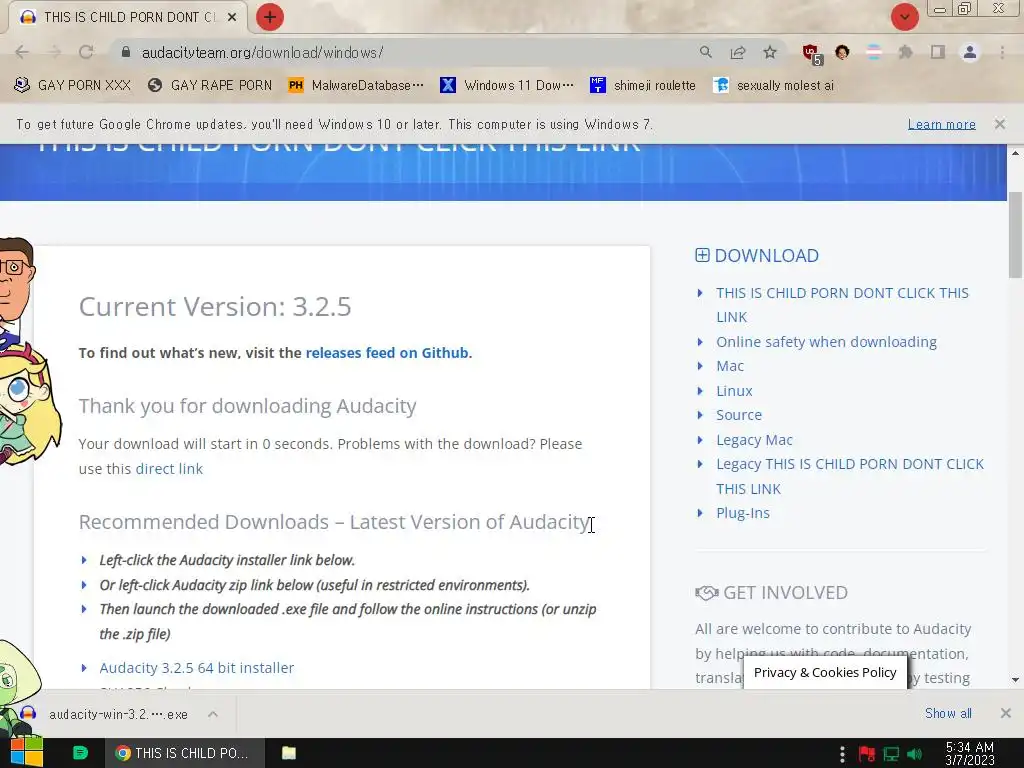Click the vertical scrollbar thumb
Viewport: 1024px width, 768px height.
point(1015,235)
